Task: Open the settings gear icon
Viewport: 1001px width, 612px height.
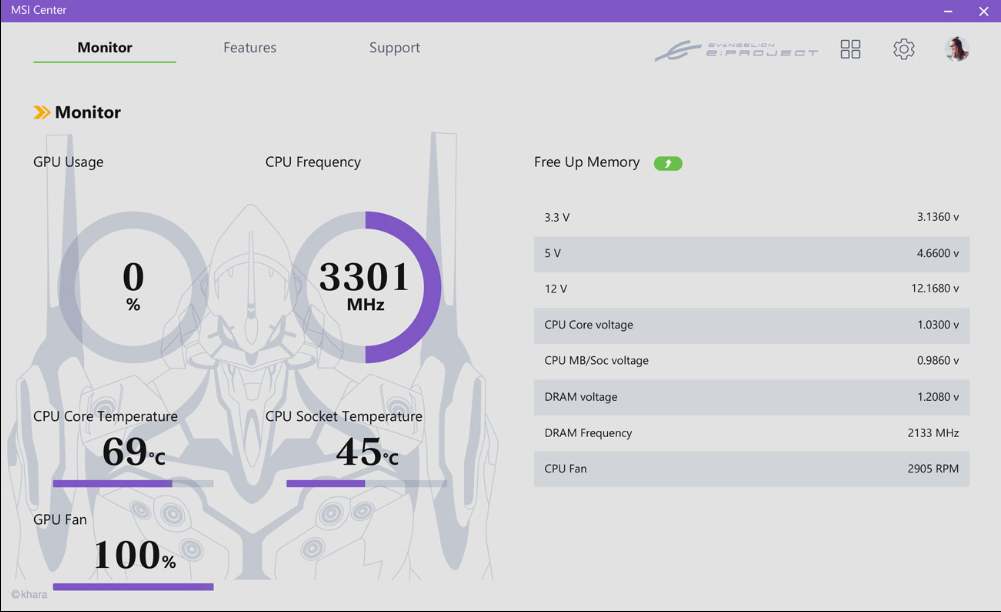Action: click(903, 49)
